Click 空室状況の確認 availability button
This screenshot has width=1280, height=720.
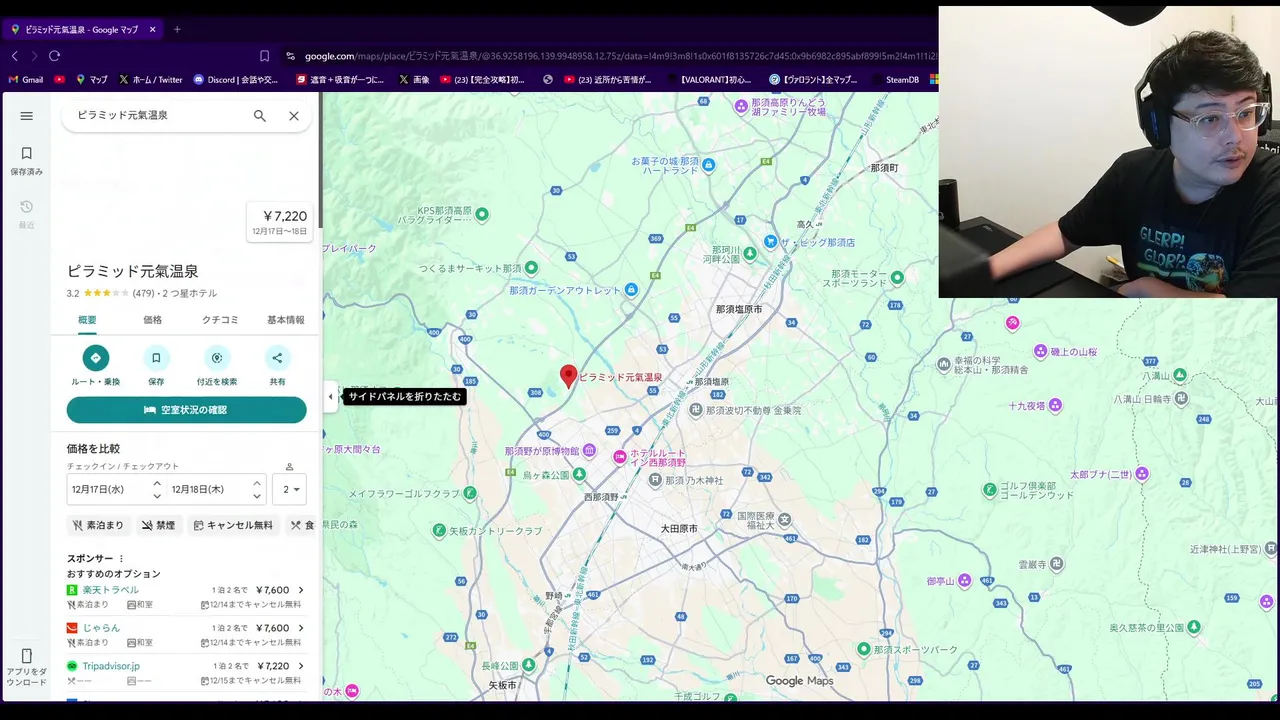(187, 410)
